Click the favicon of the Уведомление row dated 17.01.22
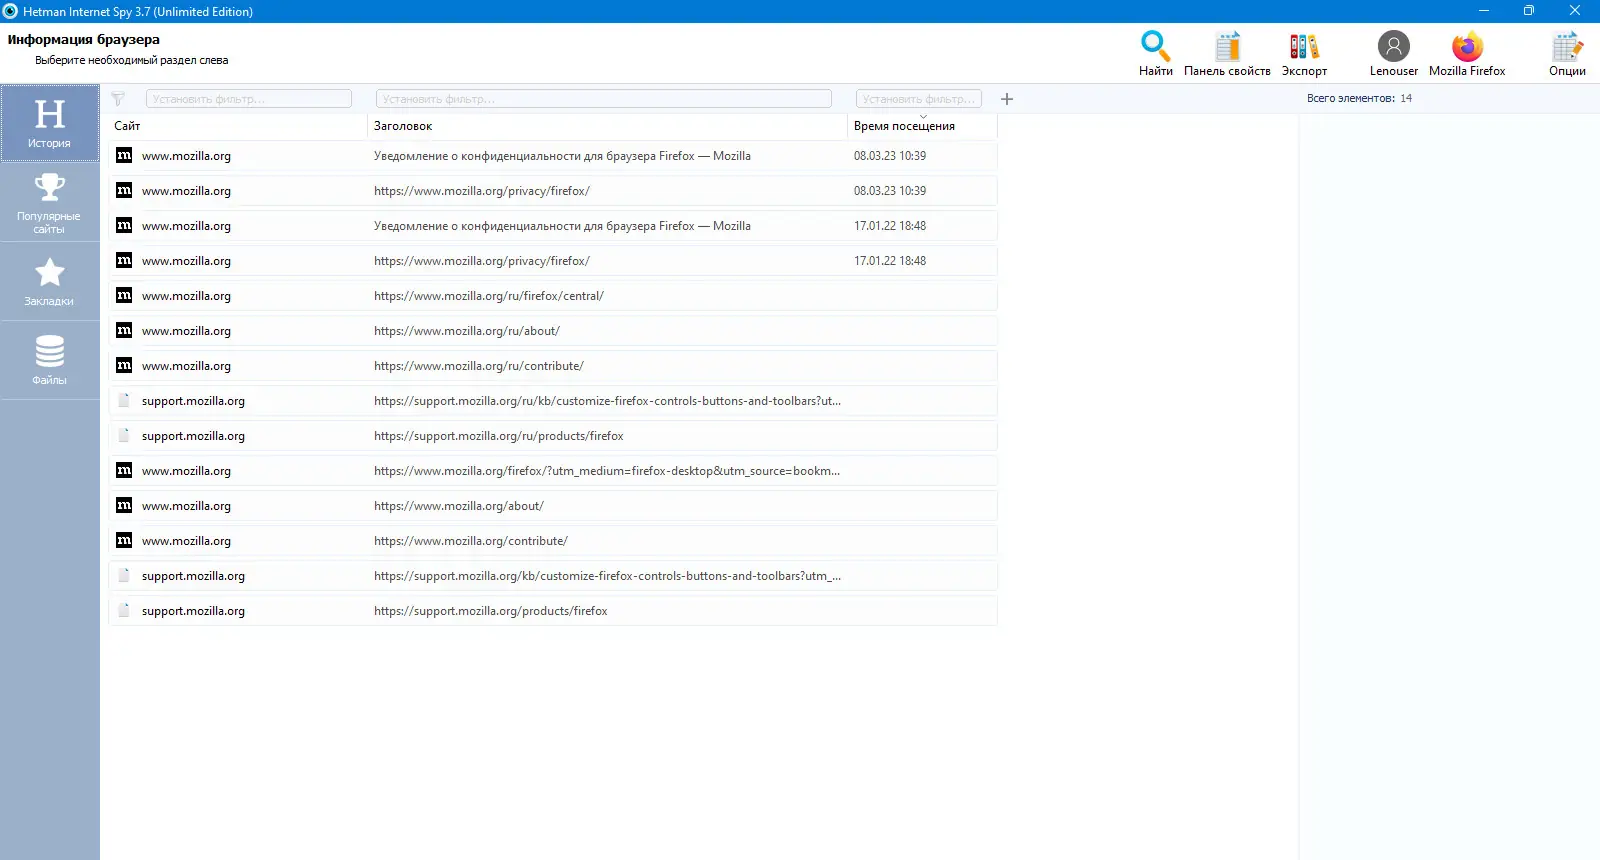 pyautogui.click(x=124, y=225)
